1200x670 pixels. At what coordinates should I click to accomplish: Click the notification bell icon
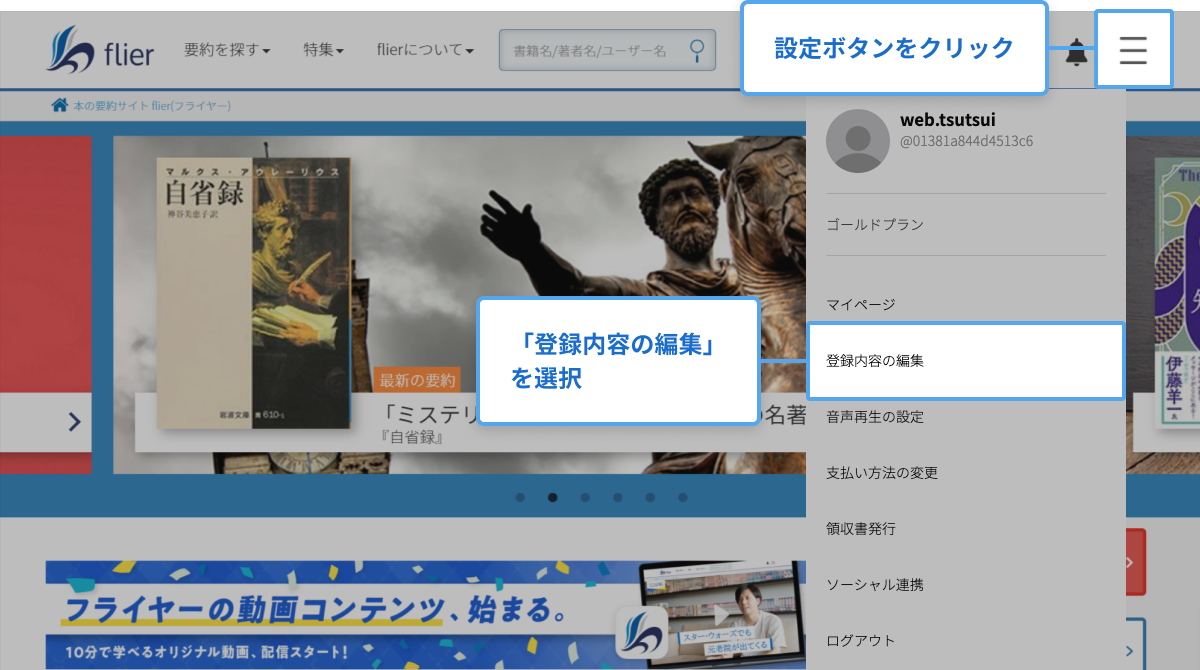coord(1076,52)
